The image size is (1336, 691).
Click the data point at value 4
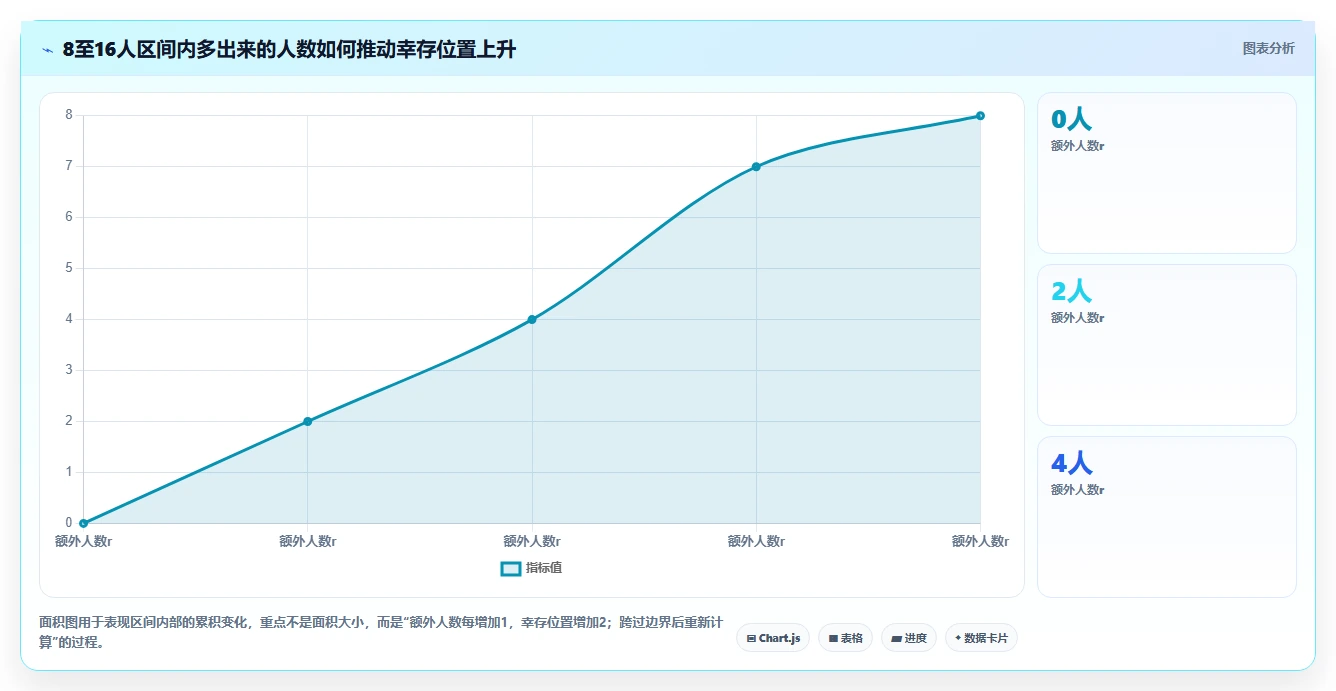click(x=532, y=319)
